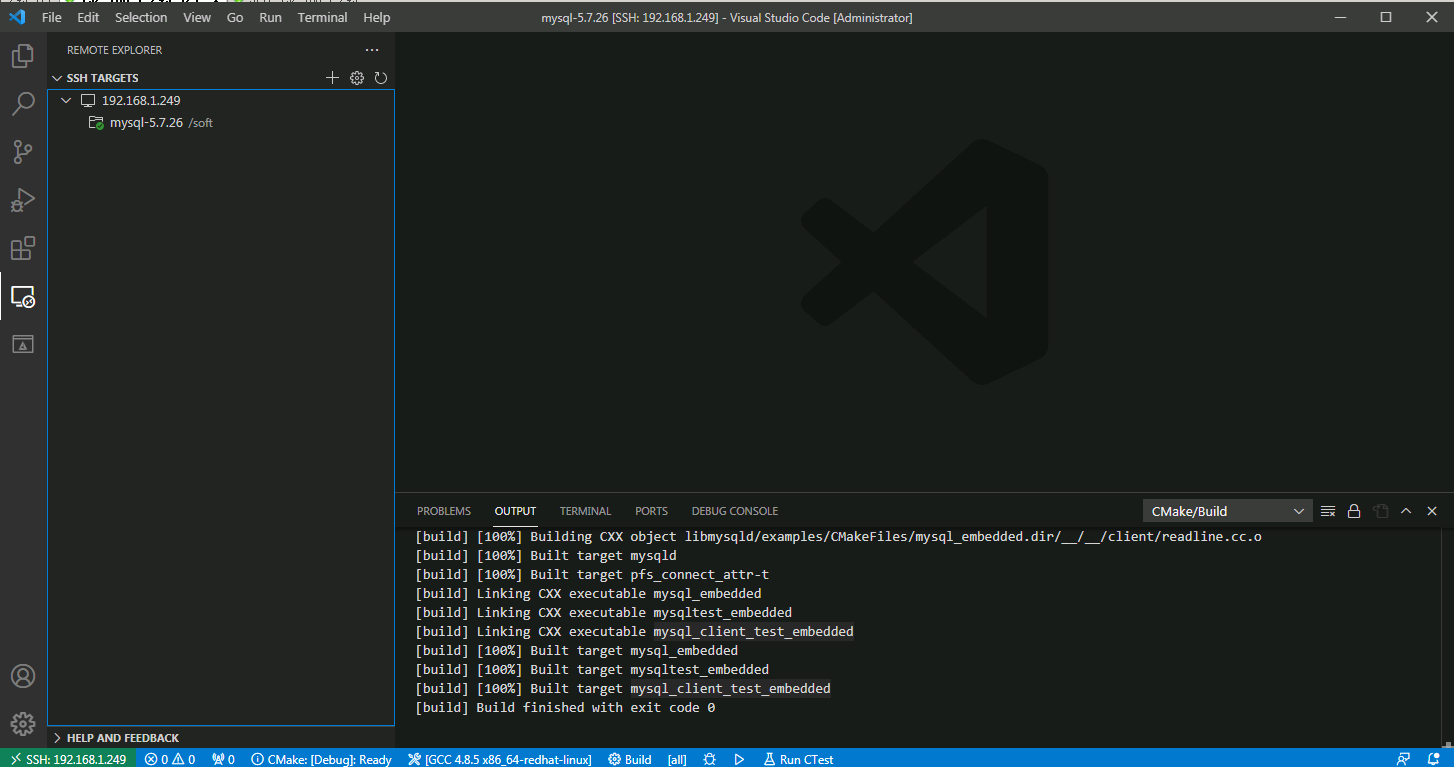Open the Run and Debug view

click(23, 200)
